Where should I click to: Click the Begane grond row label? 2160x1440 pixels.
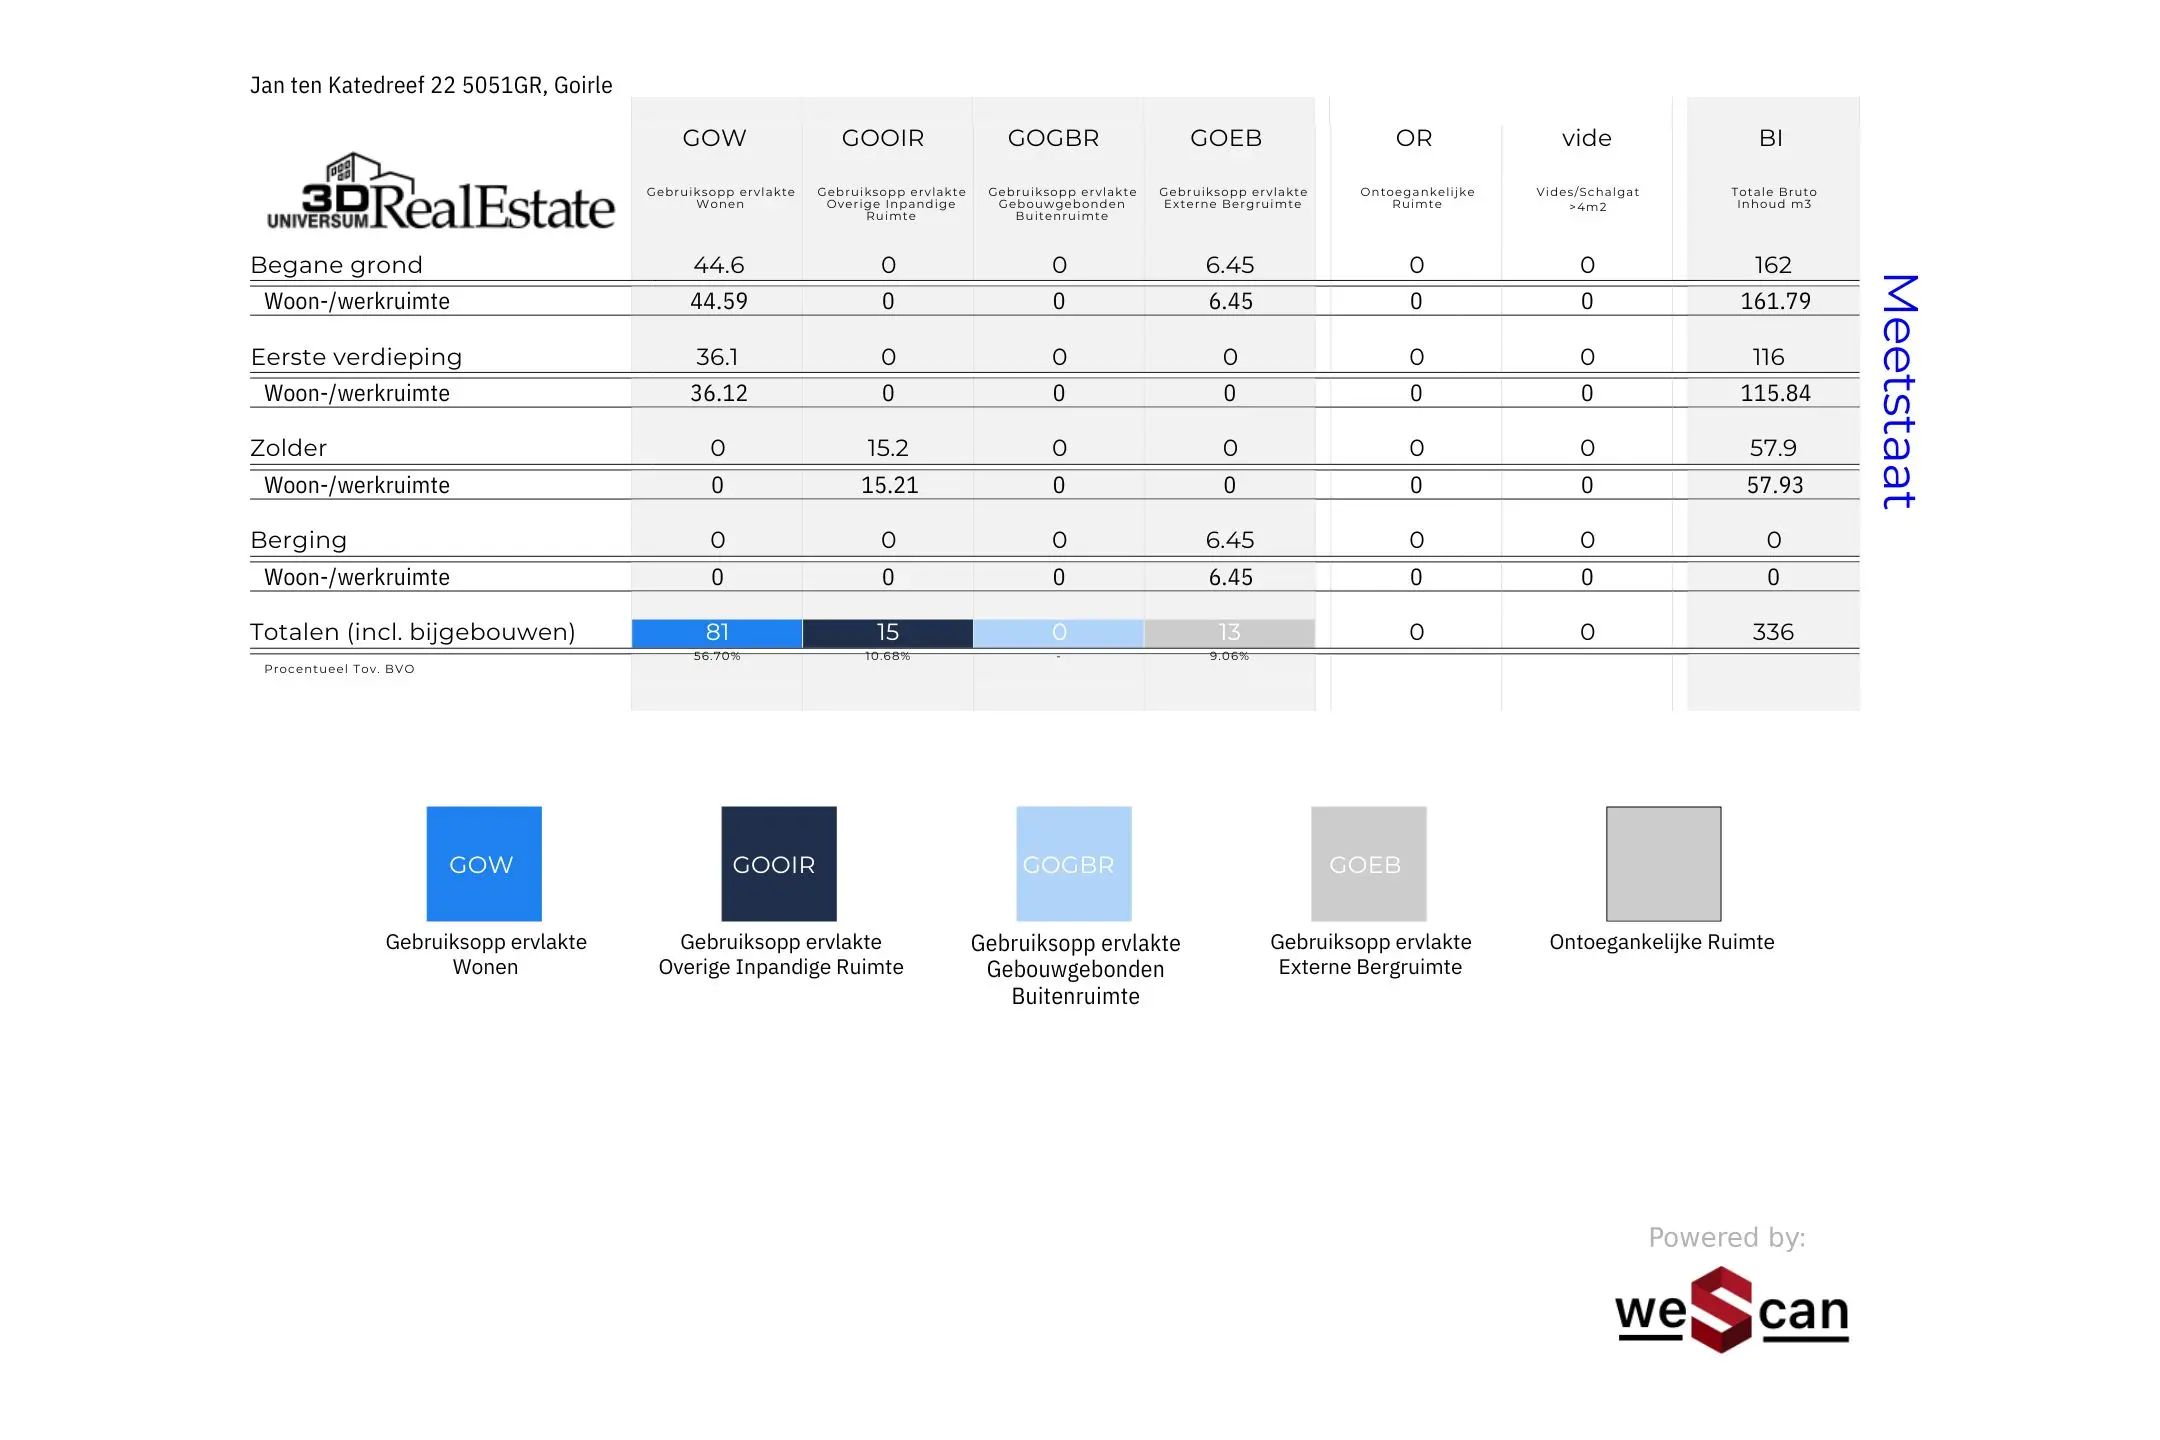tap(336, 265)
